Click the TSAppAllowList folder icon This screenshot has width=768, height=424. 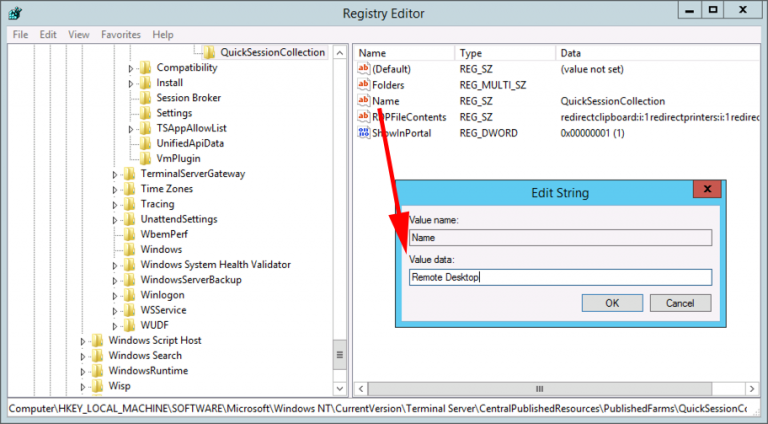click(x=145, y=128)
